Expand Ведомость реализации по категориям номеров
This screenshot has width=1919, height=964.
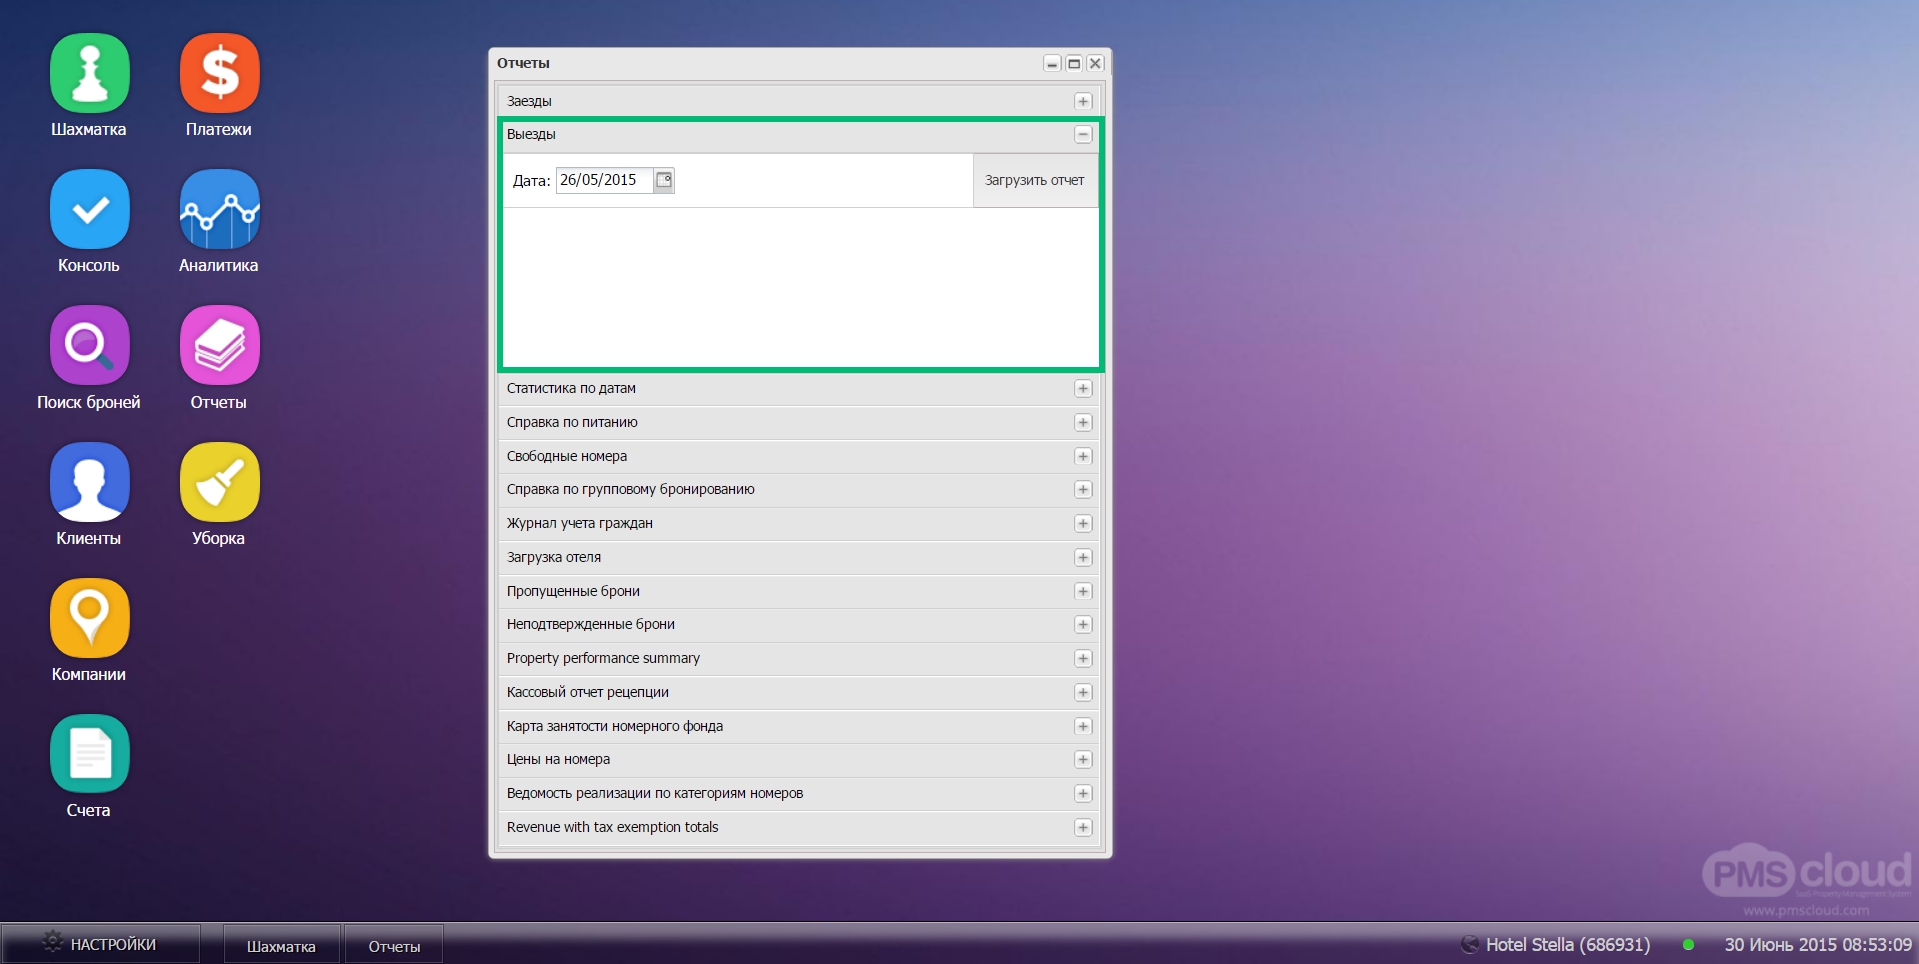click(1083, 793)
